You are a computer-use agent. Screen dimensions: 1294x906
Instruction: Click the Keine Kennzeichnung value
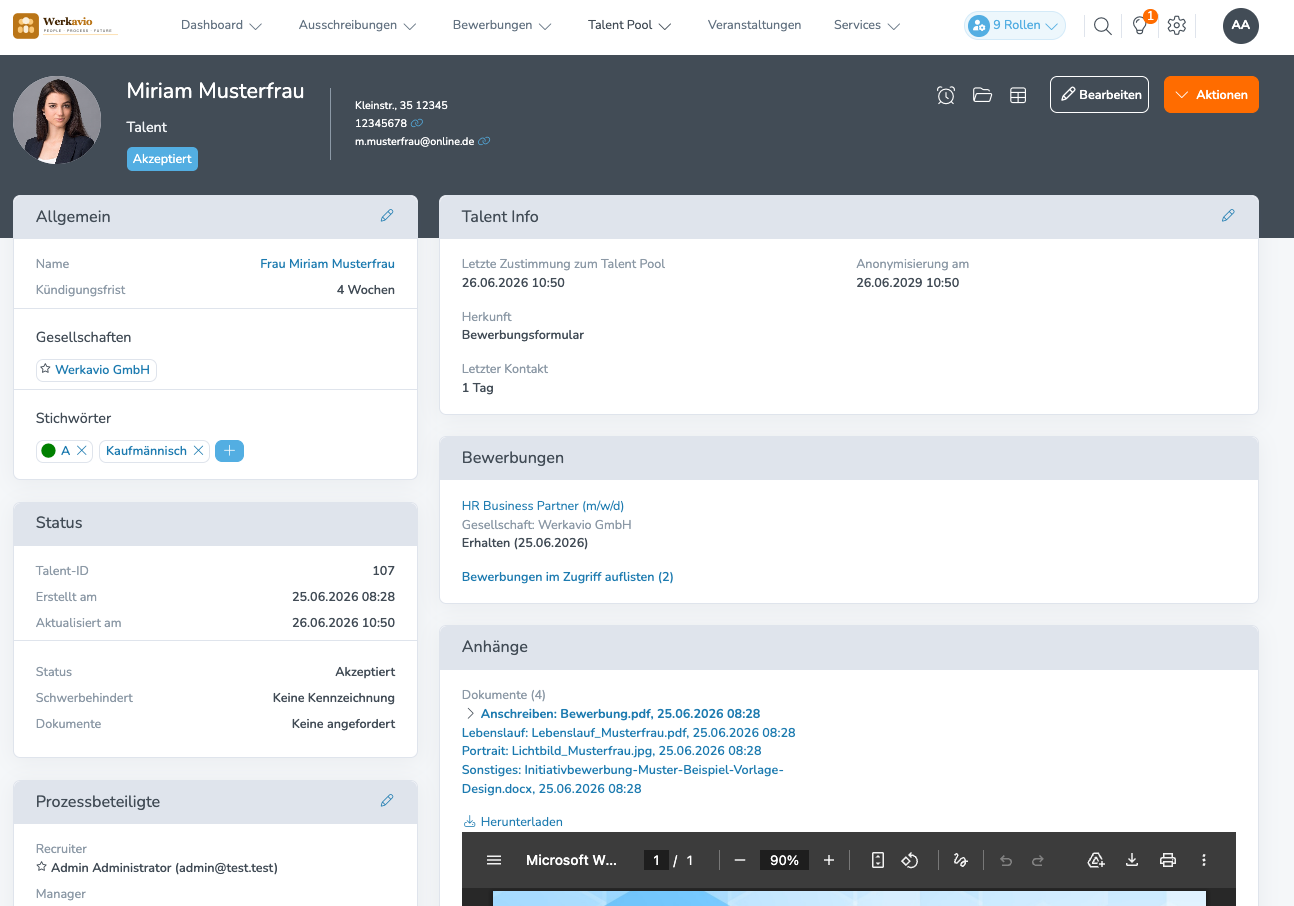[x=334, y=698]
